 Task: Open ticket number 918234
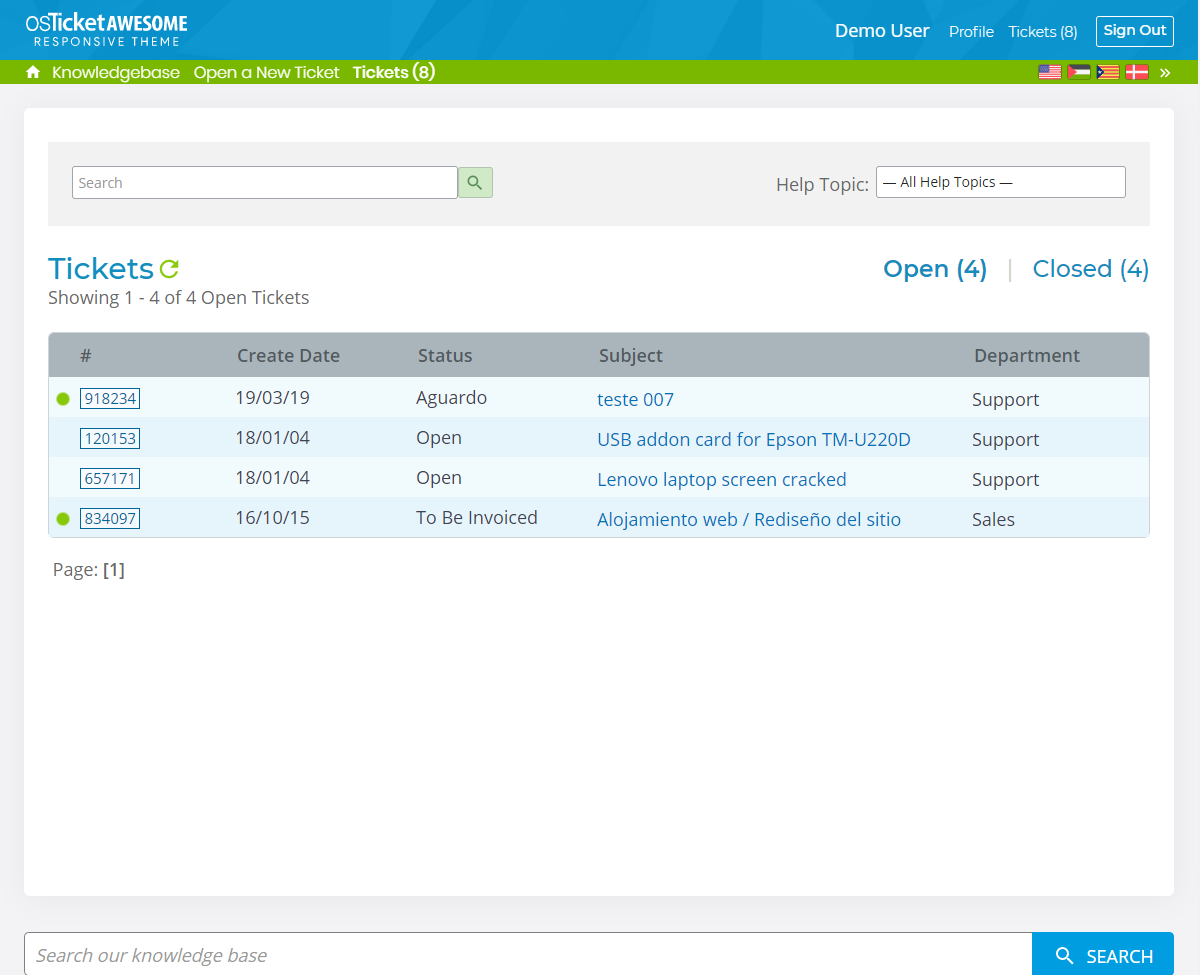coord(110,398)
